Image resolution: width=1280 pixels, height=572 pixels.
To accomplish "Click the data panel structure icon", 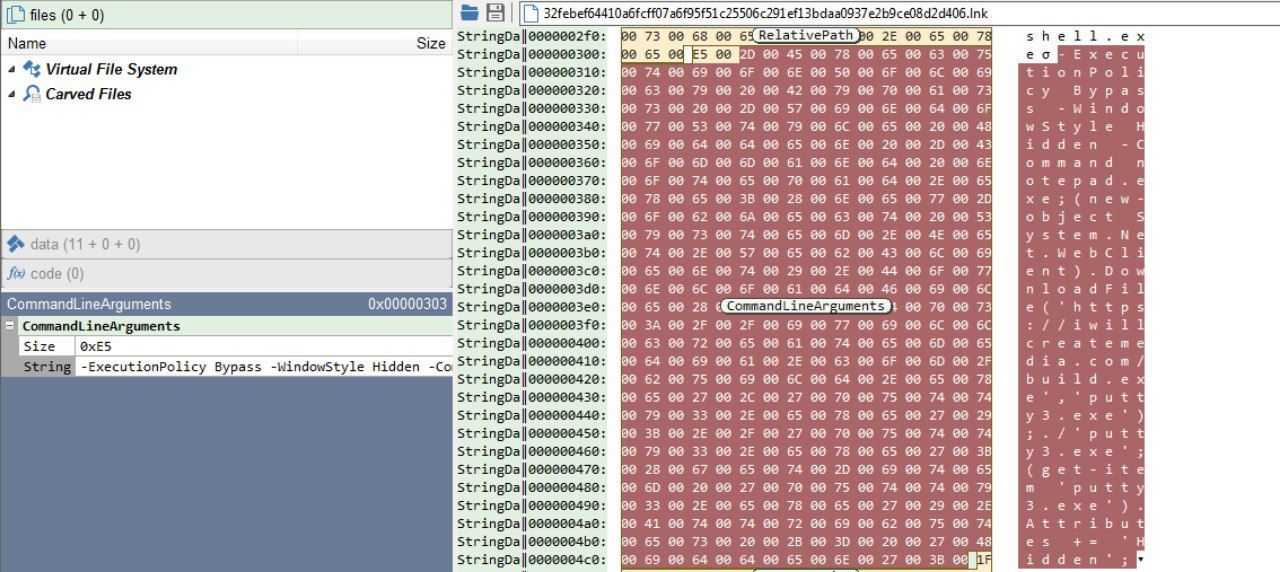I will click(16, 244).
